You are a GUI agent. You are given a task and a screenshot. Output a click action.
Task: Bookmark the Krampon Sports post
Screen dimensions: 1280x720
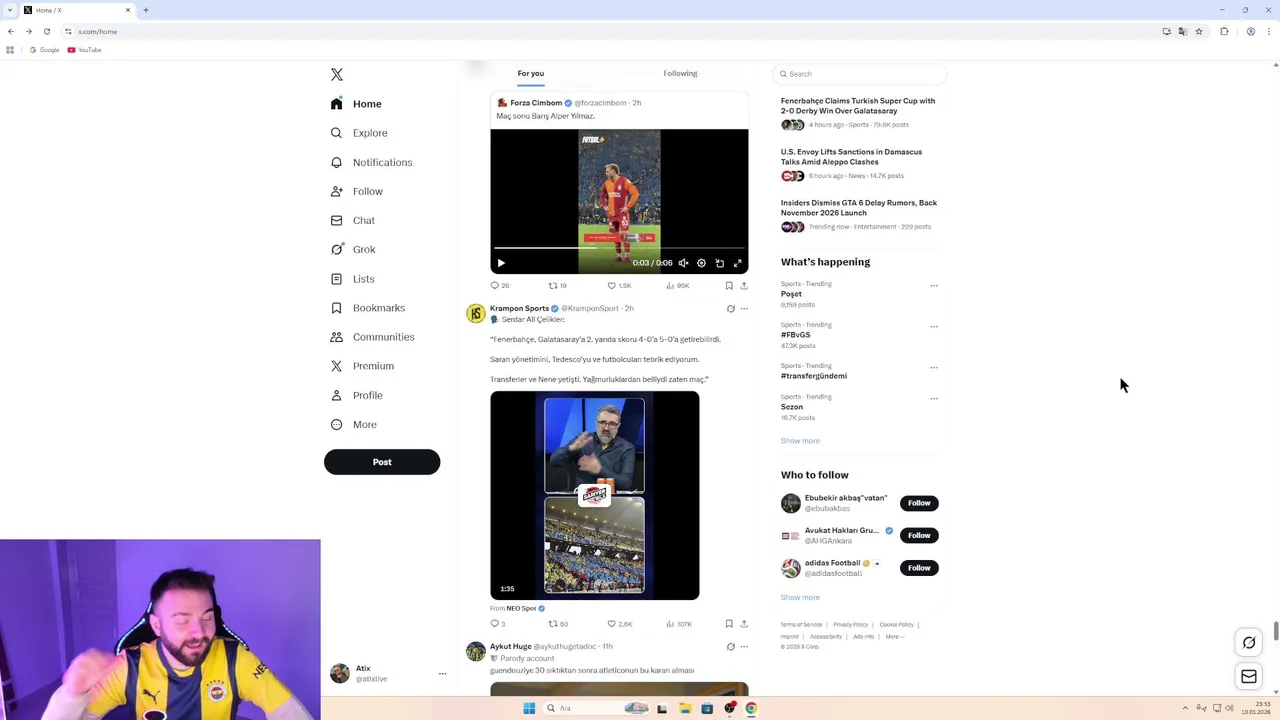pos(729,624)
